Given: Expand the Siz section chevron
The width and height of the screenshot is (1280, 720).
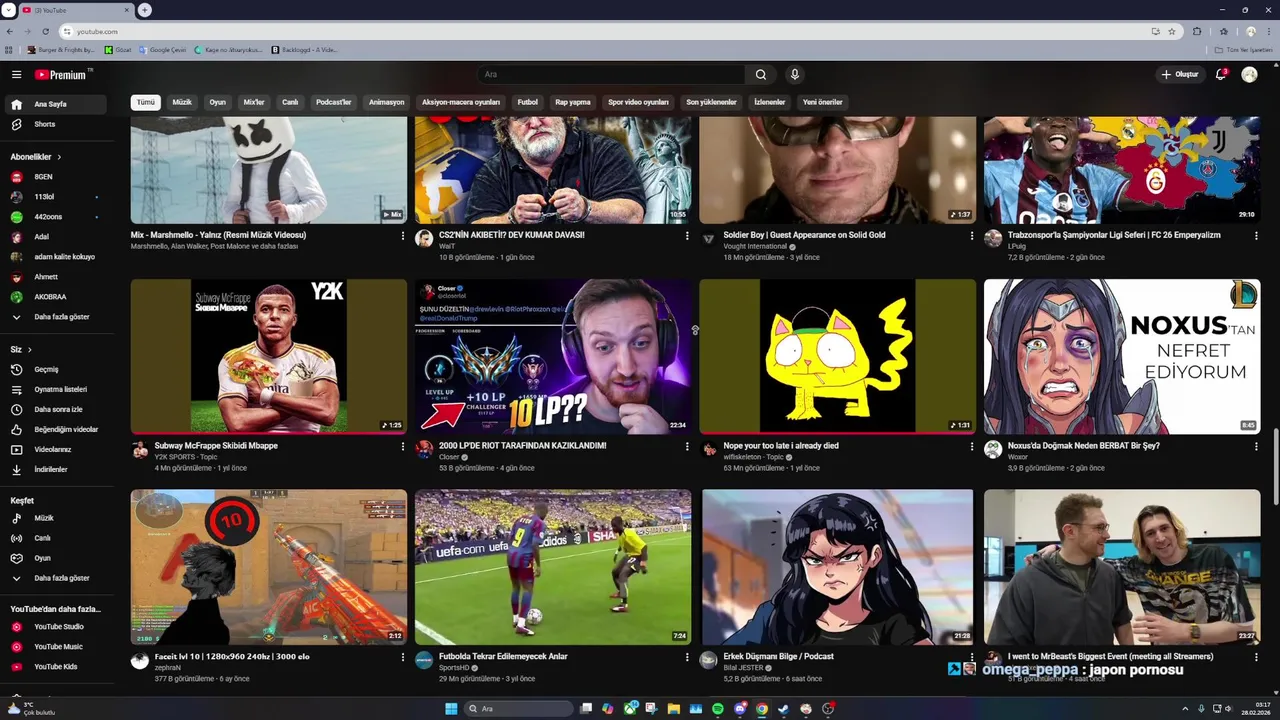Looking at the screenshot, I should coord(30,350).
